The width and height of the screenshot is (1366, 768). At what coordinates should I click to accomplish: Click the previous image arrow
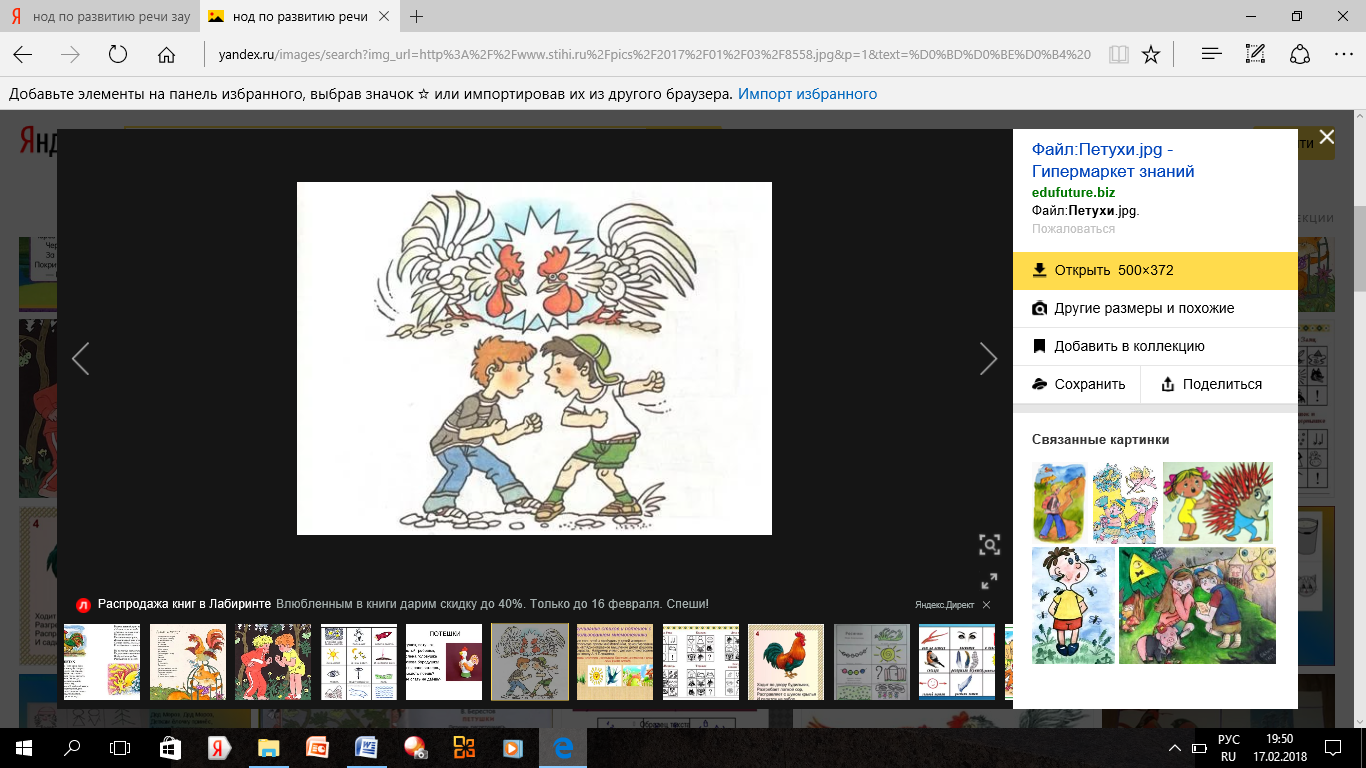(81, 358)
